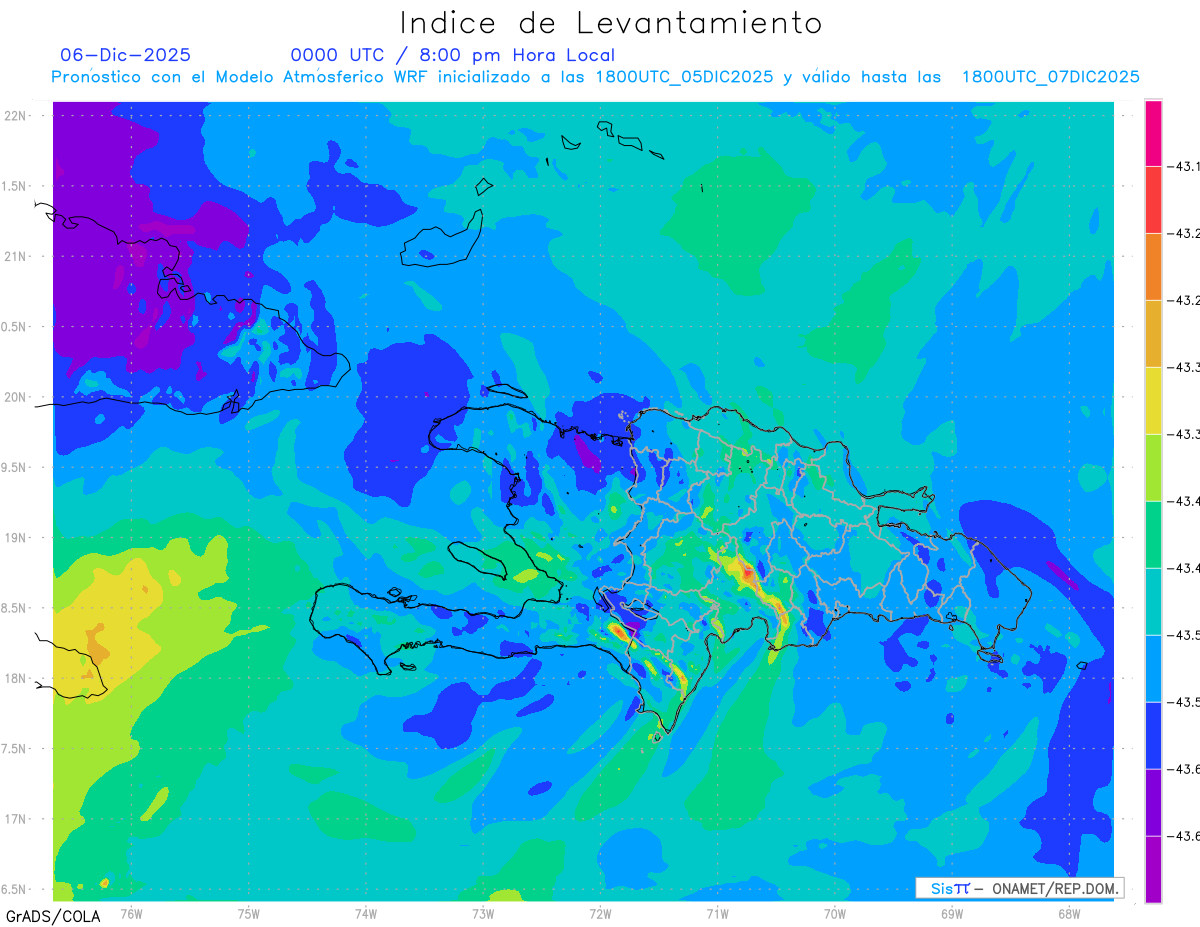Click the "20N" latitude label

17,397
